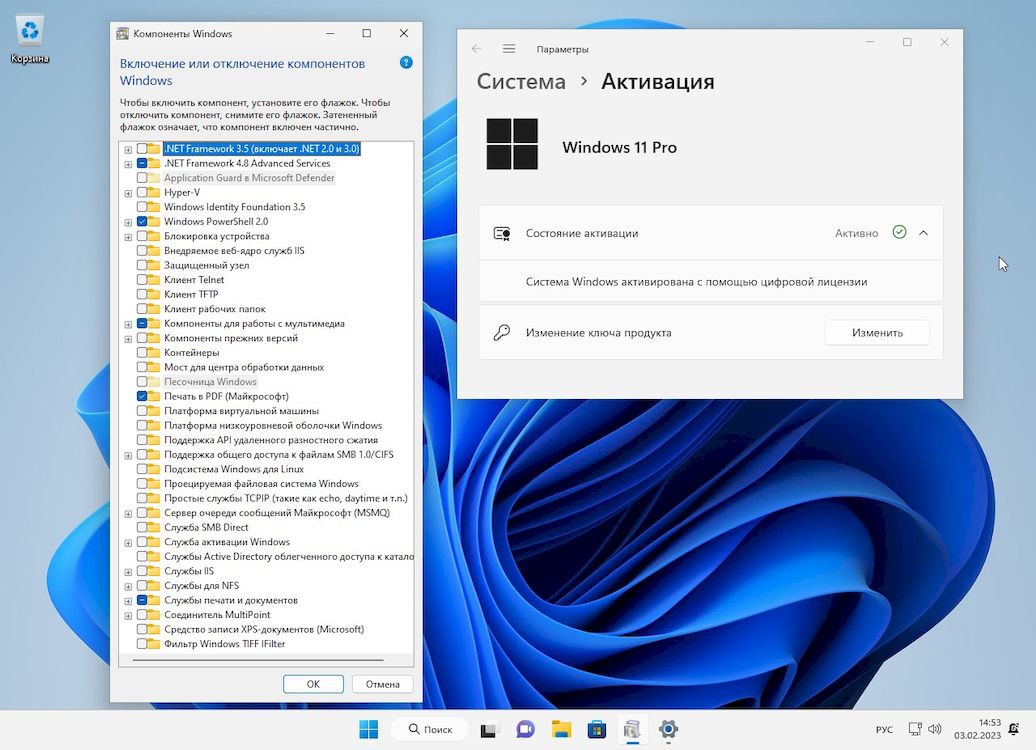Enable Windows TIFF IFilter checkbox

(142, 644)
